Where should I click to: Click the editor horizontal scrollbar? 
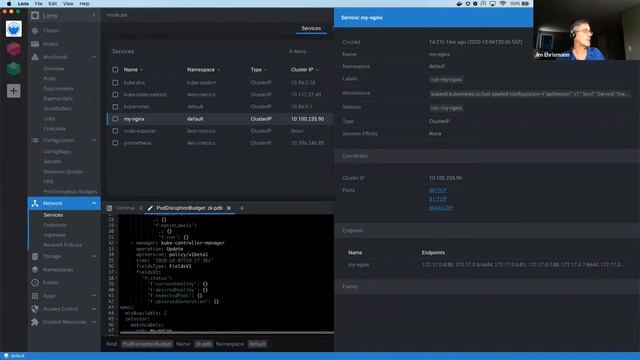(227, 333)
